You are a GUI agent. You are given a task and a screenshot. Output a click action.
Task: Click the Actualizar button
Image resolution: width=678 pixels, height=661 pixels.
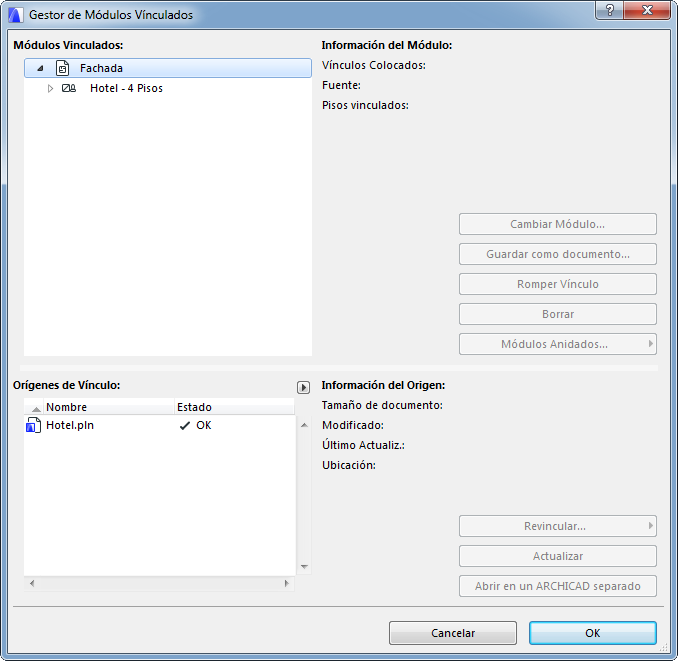coord(558,556)
